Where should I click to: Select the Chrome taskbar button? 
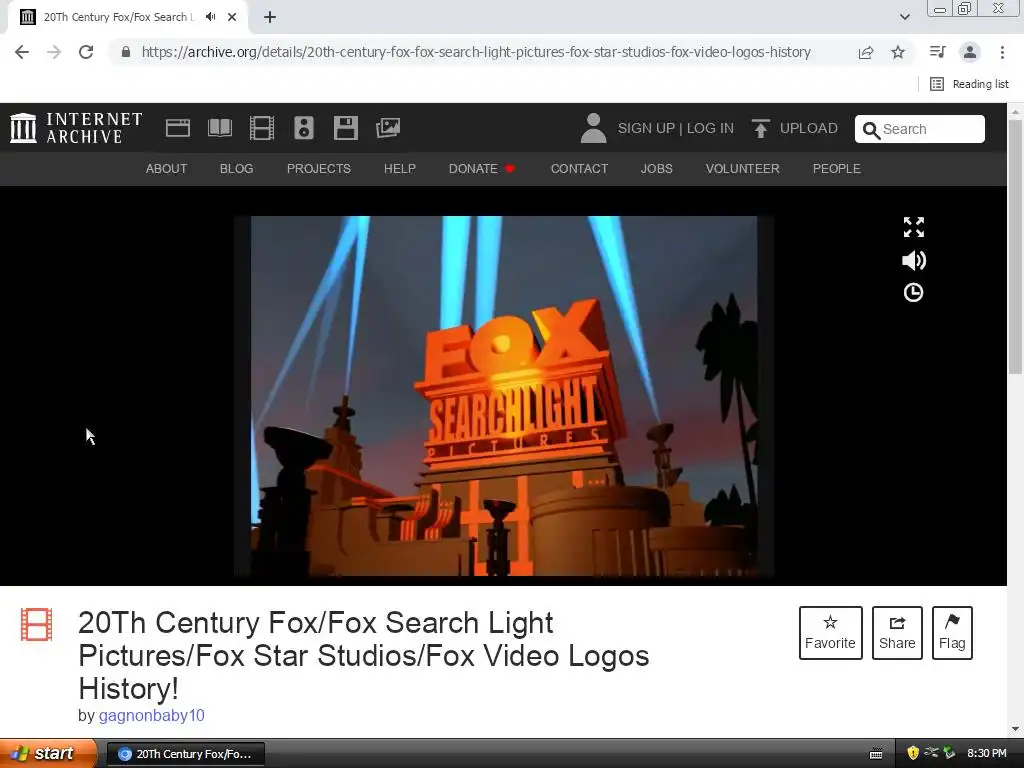pos(185,754)
